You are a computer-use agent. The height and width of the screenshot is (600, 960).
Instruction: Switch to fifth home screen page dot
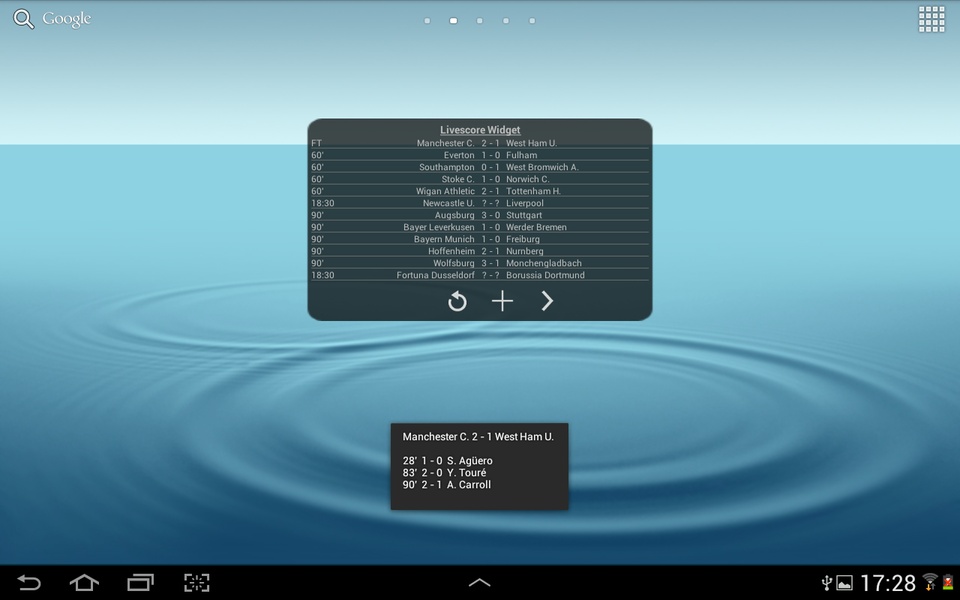tap(532, 21)
